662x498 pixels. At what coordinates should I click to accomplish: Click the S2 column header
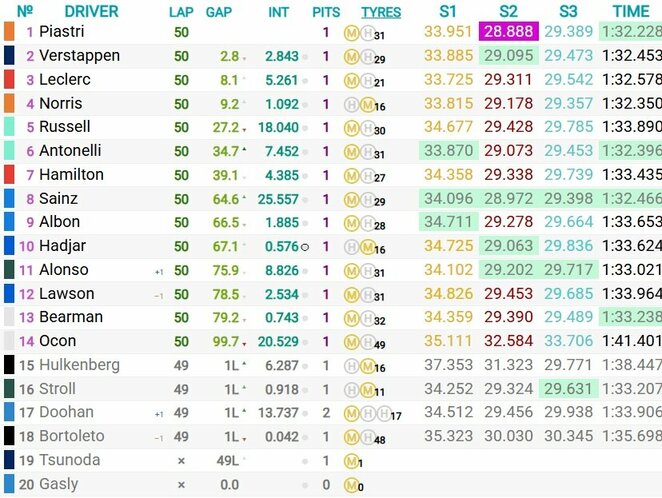pos(508,11)
